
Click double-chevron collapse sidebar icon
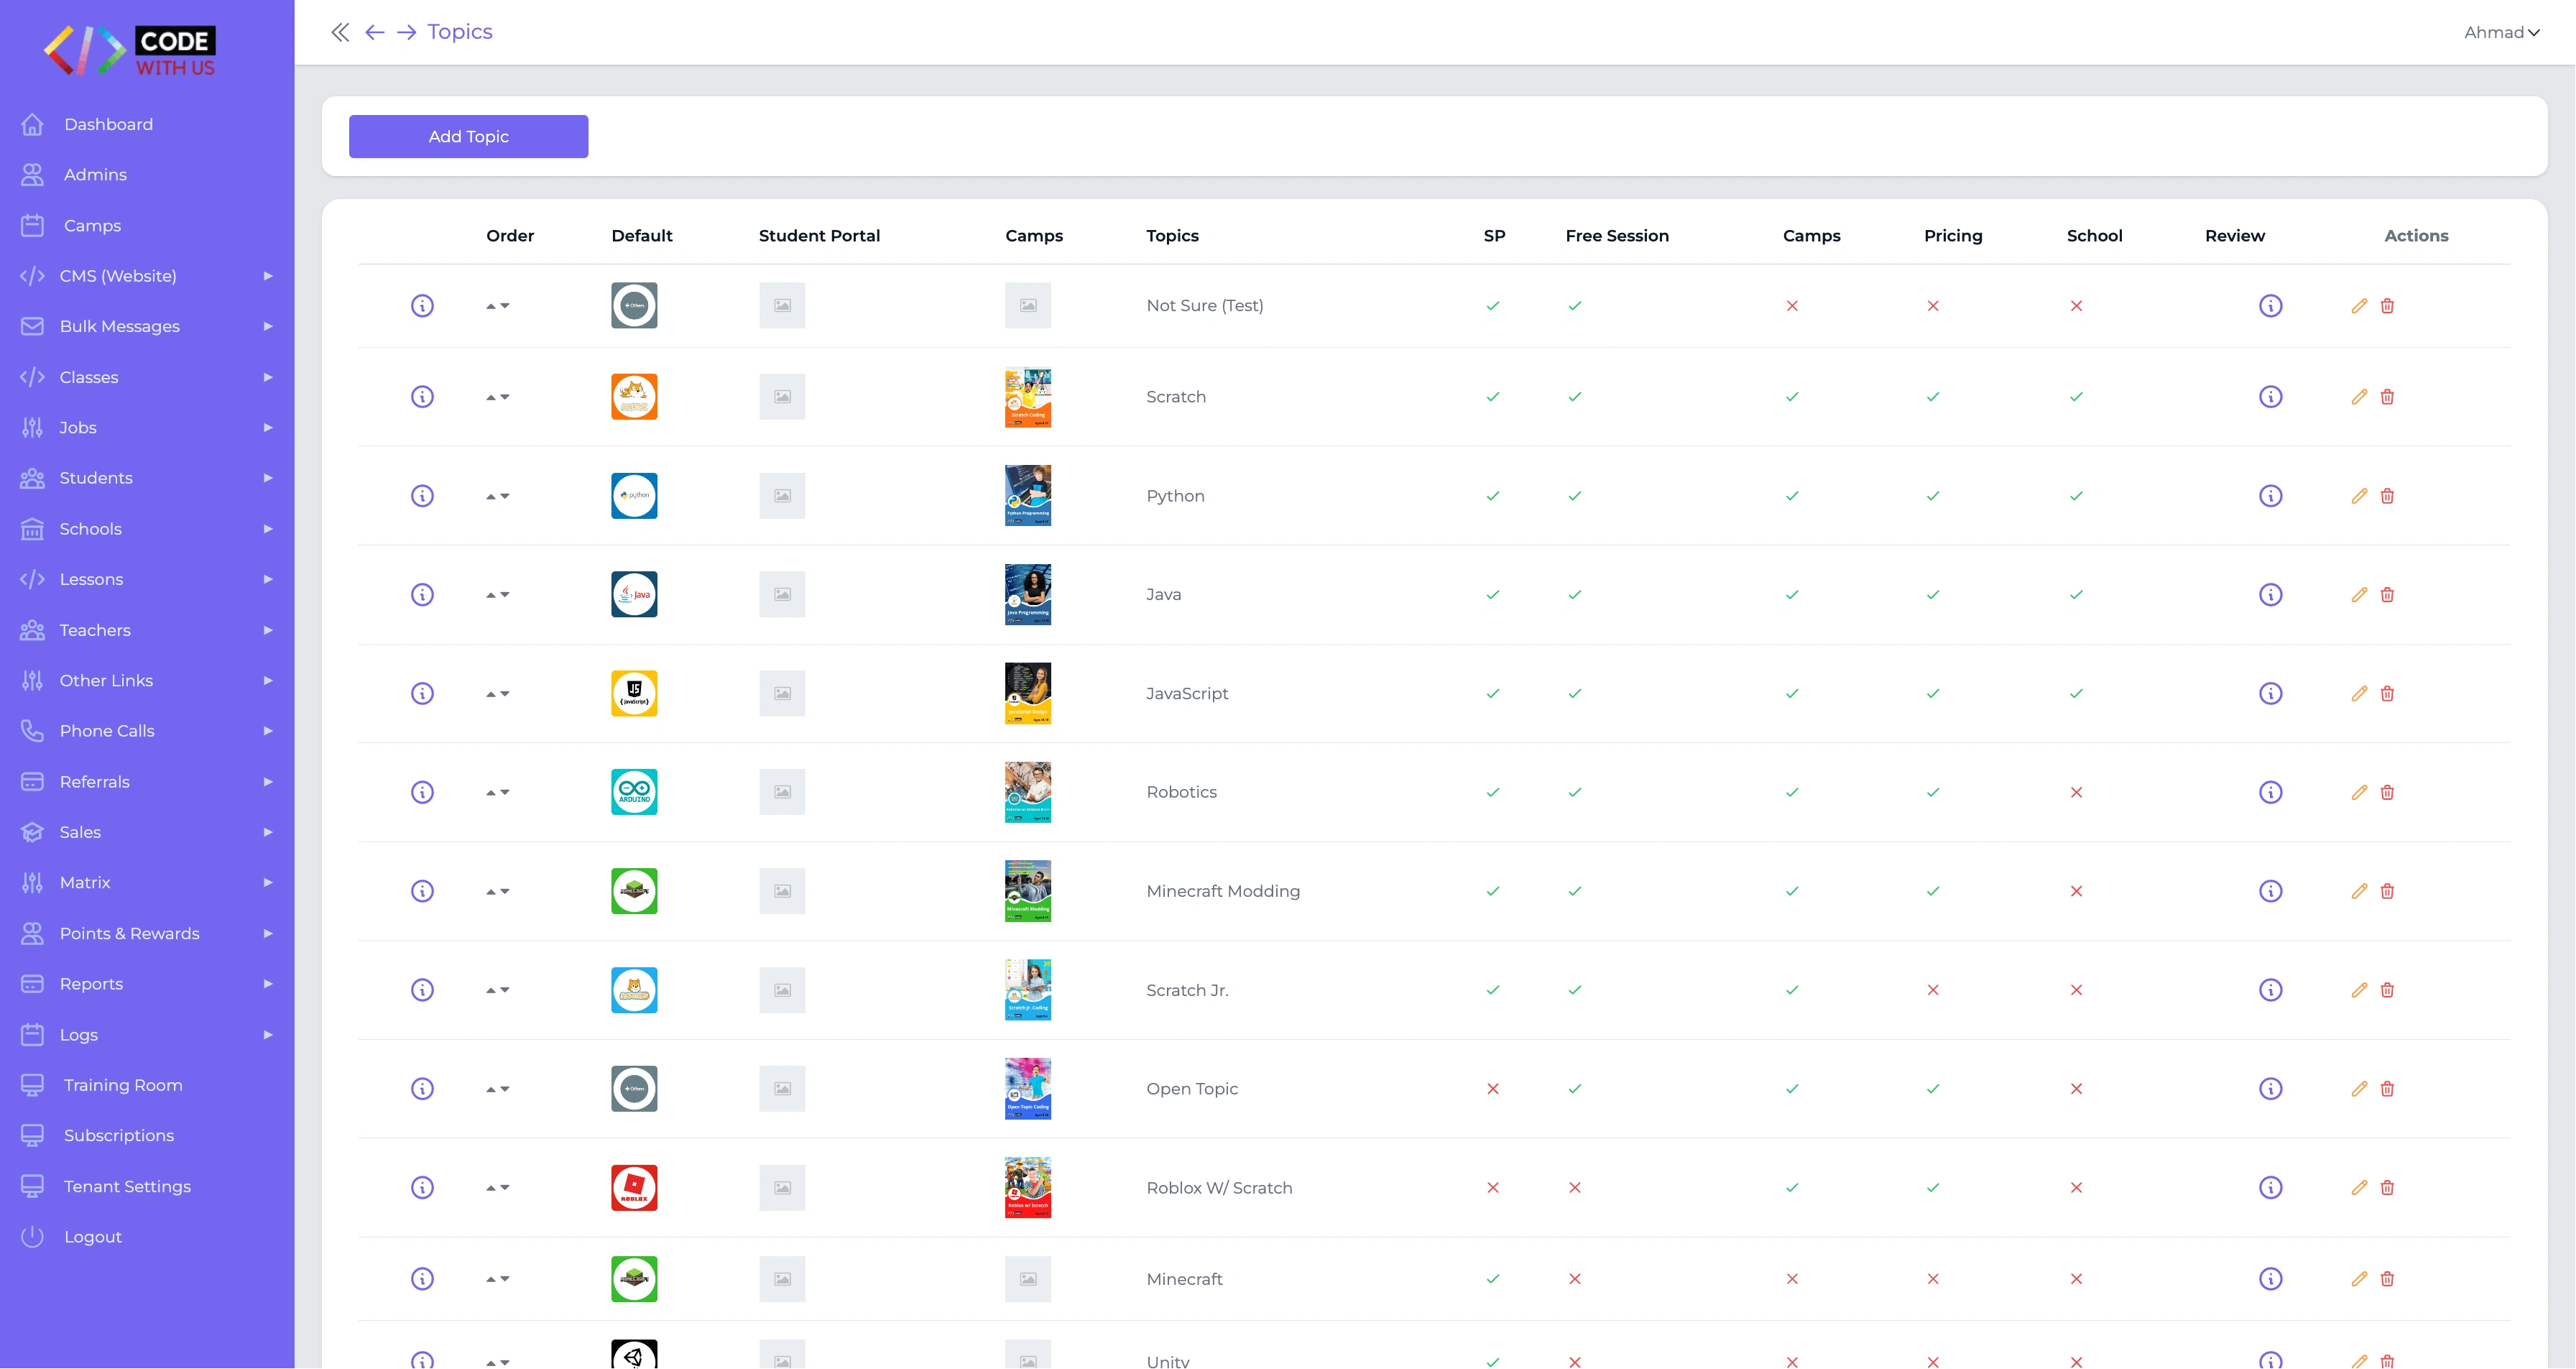click(340, 32)
